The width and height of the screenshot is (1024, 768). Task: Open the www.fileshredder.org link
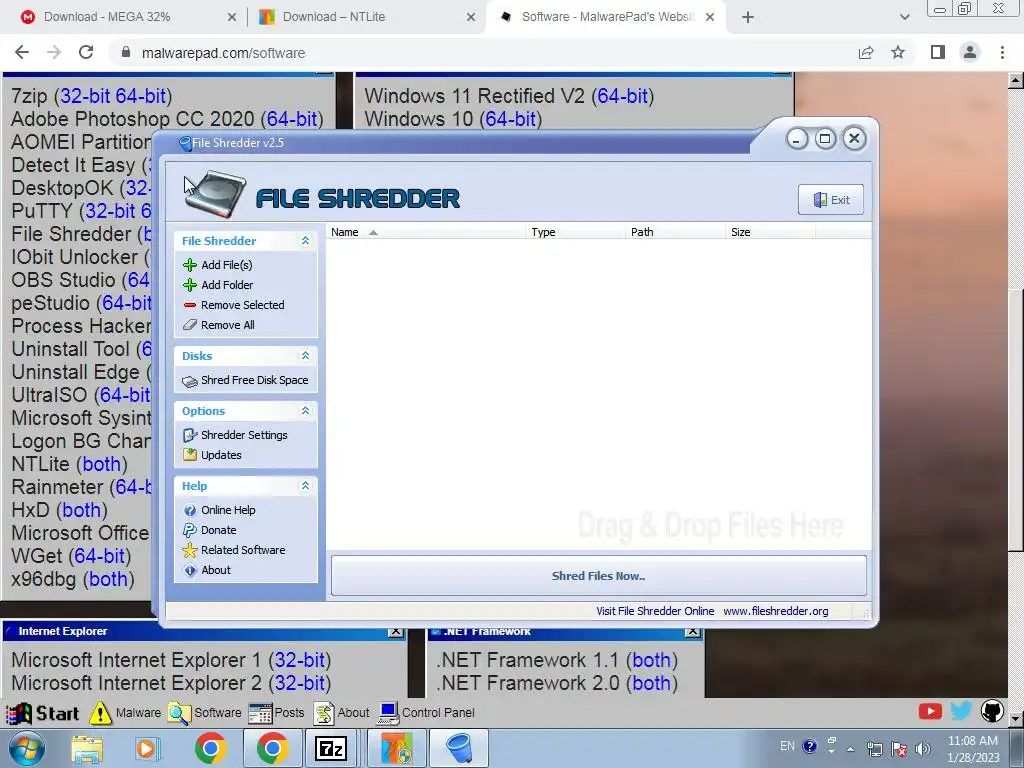(x=776, y=611)
